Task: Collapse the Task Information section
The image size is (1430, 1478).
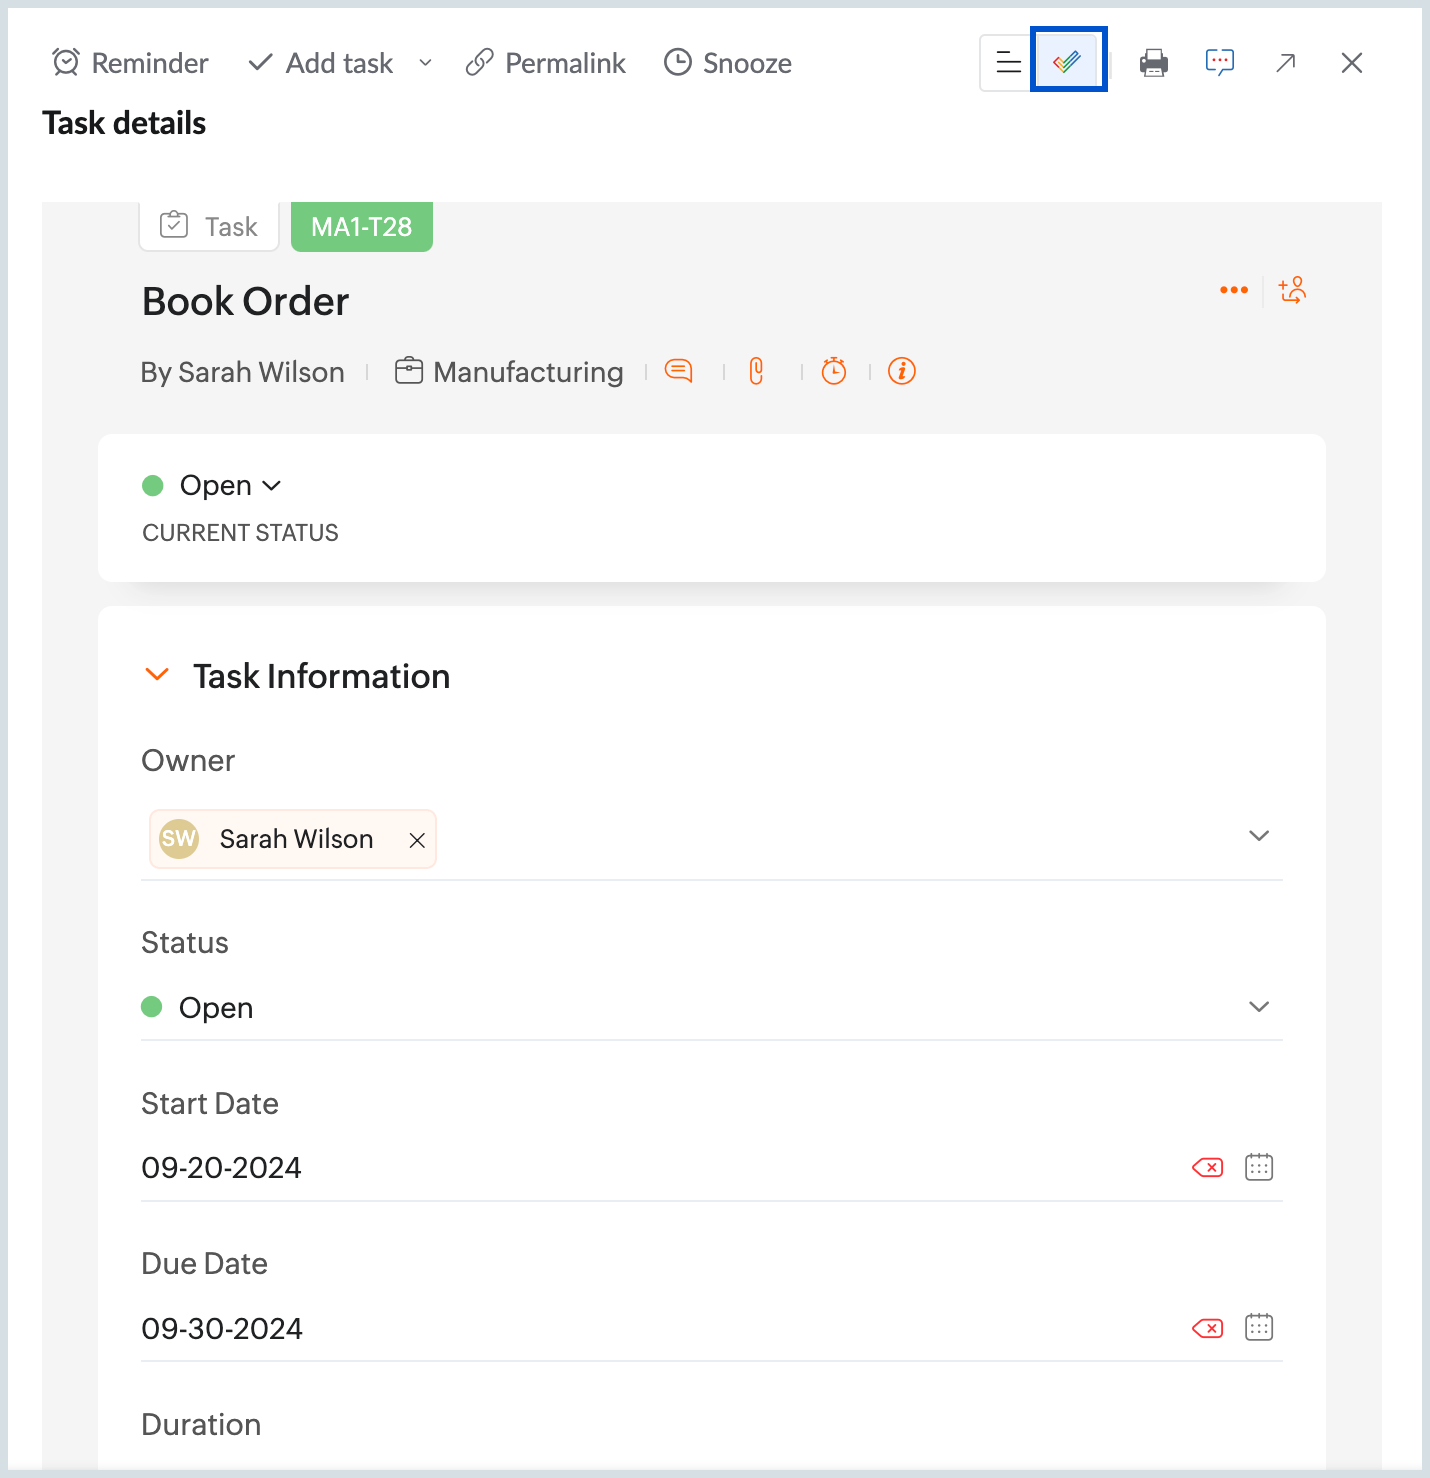Action: tap(156, 674)
